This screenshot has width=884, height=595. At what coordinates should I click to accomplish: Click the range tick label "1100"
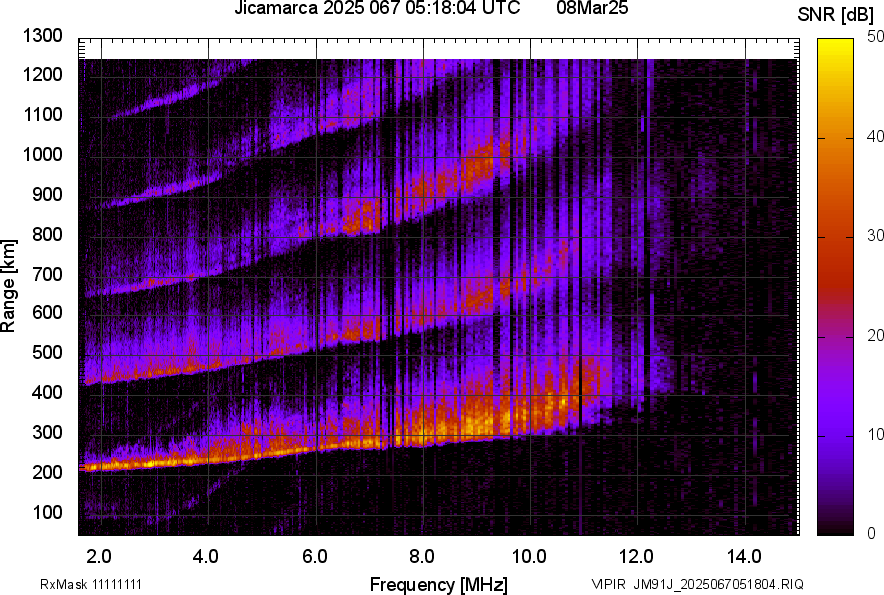tap(42, 115)
